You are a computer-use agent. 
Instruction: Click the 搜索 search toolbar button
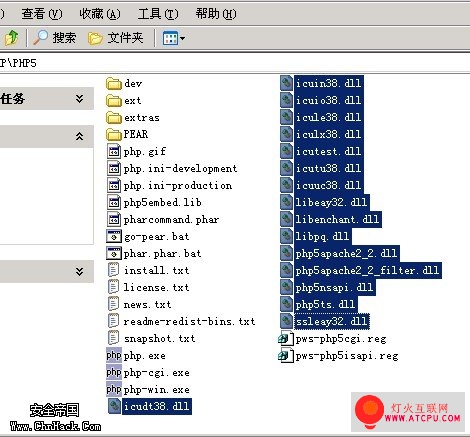pos(55,38)
